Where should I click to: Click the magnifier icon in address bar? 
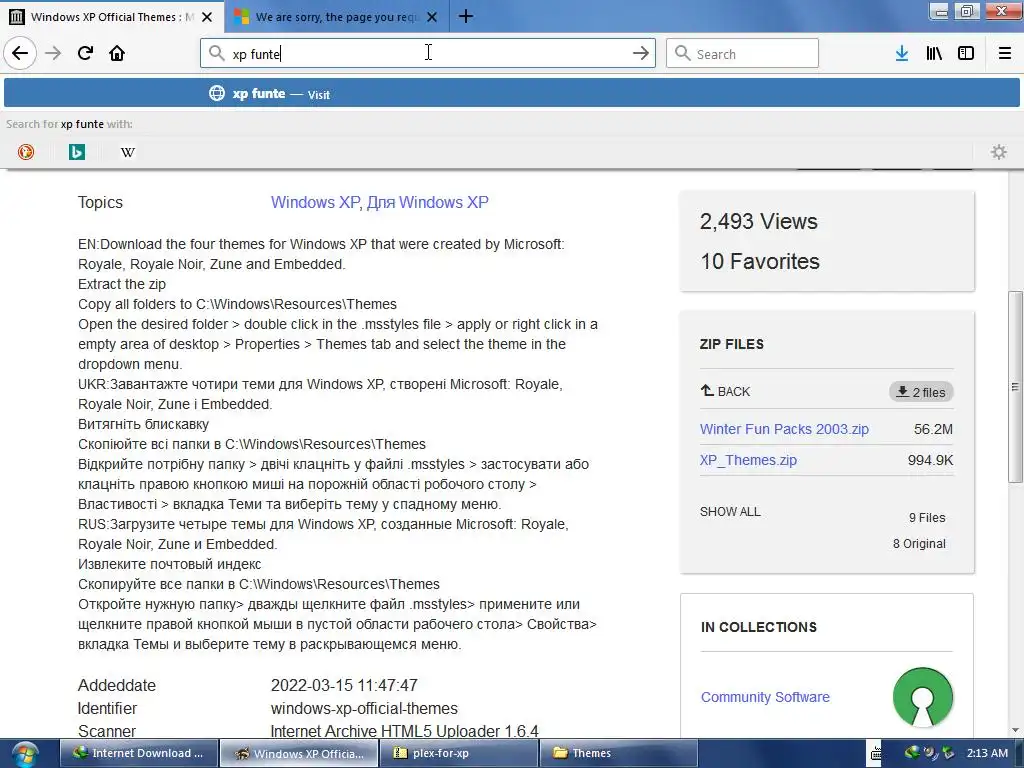(217, 53)
